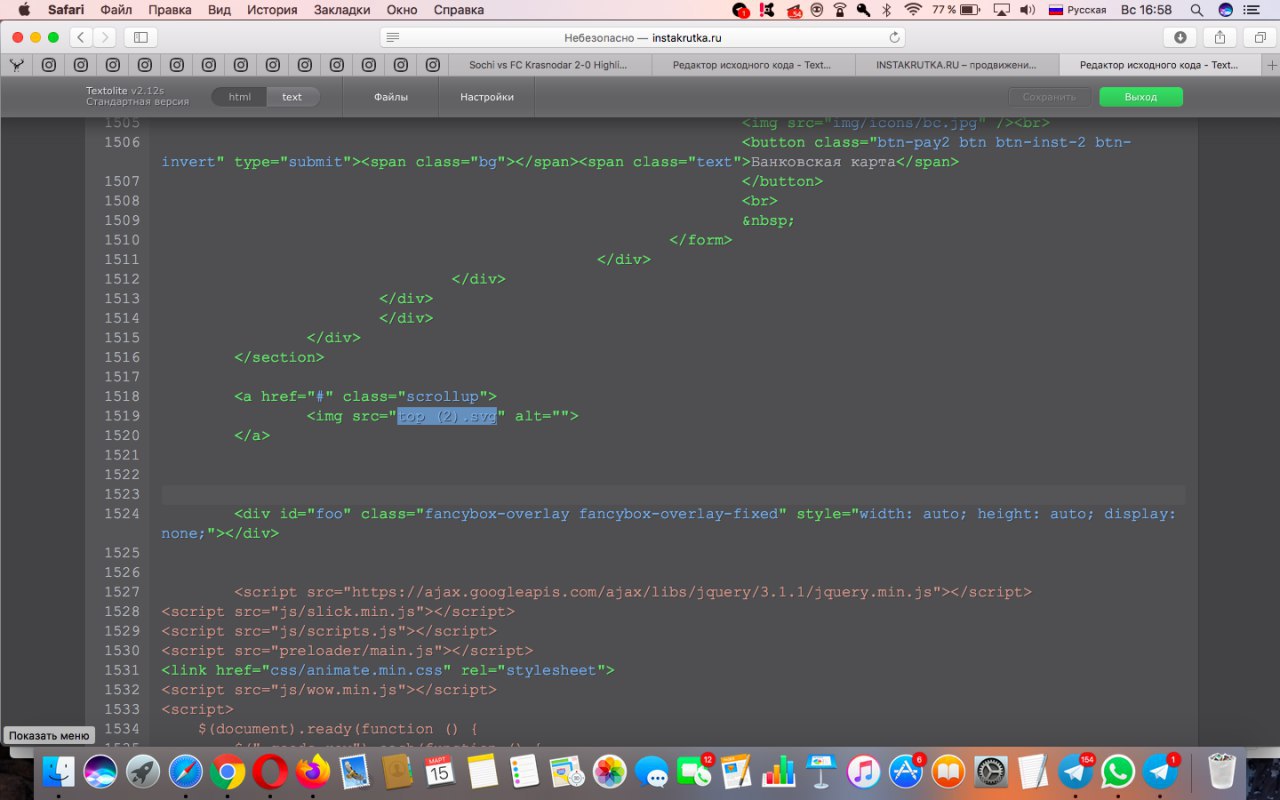
Task: Go forward with Safari's forward arrow
Action: [x=104, y=37]
